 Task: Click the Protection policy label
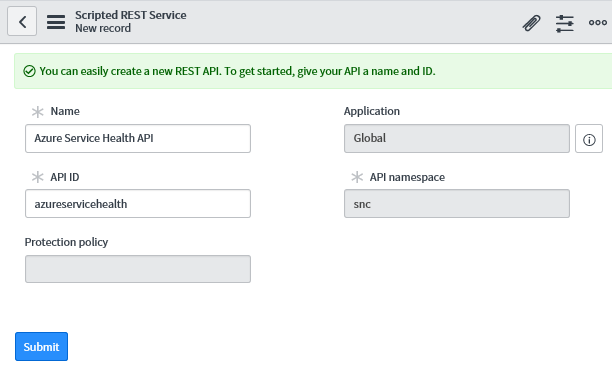point(66,242)
